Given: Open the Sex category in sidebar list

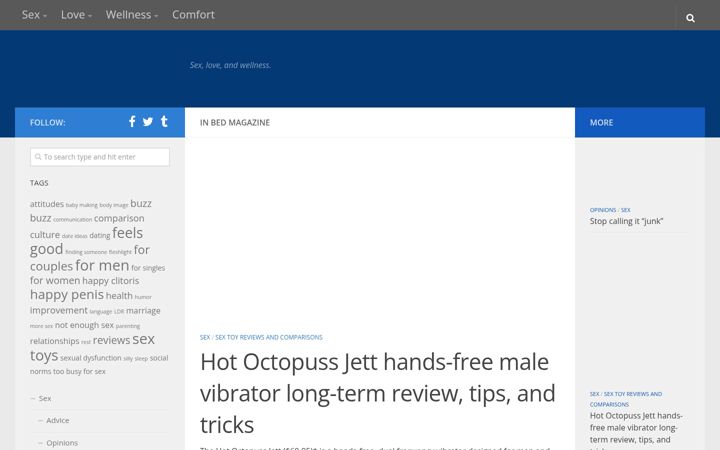Looking at the screenshot, I should point(45,398).
